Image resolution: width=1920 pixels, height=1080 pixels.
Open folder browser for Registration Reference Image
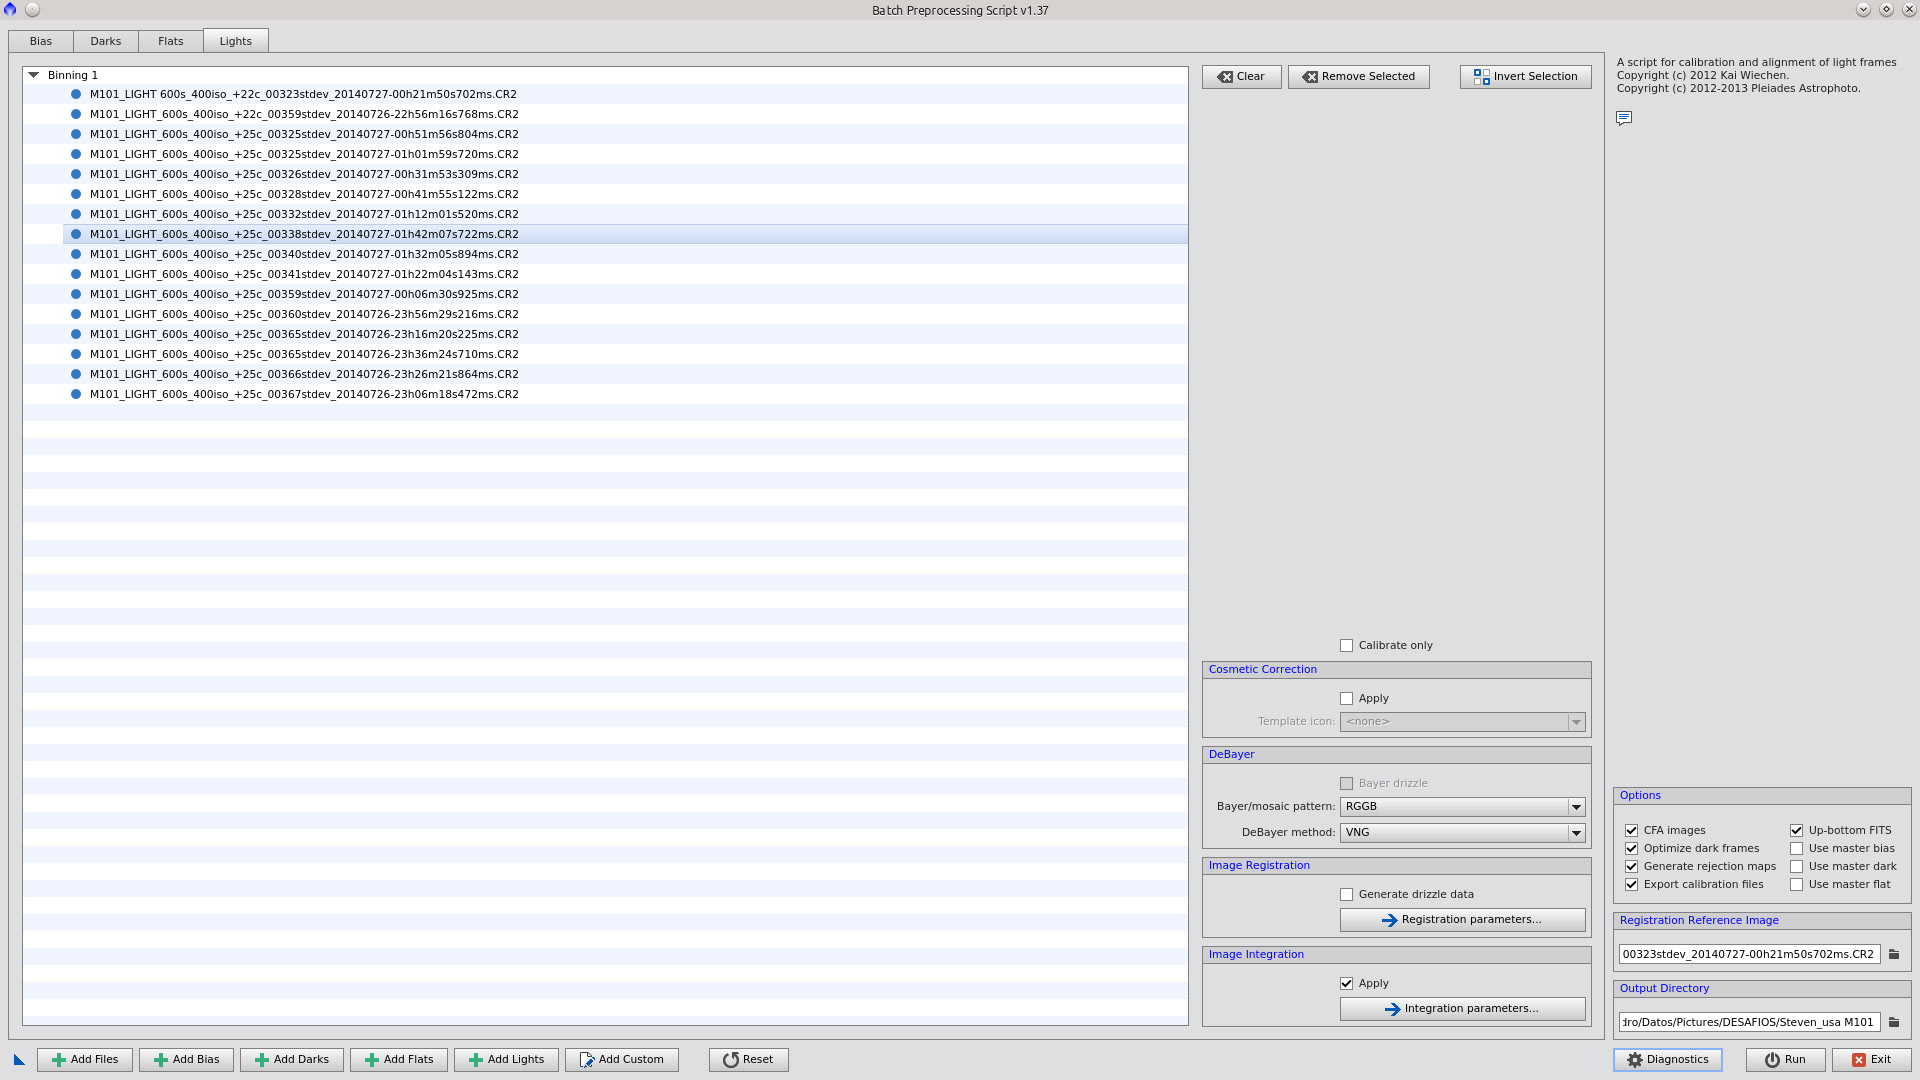coord(1894,954)
